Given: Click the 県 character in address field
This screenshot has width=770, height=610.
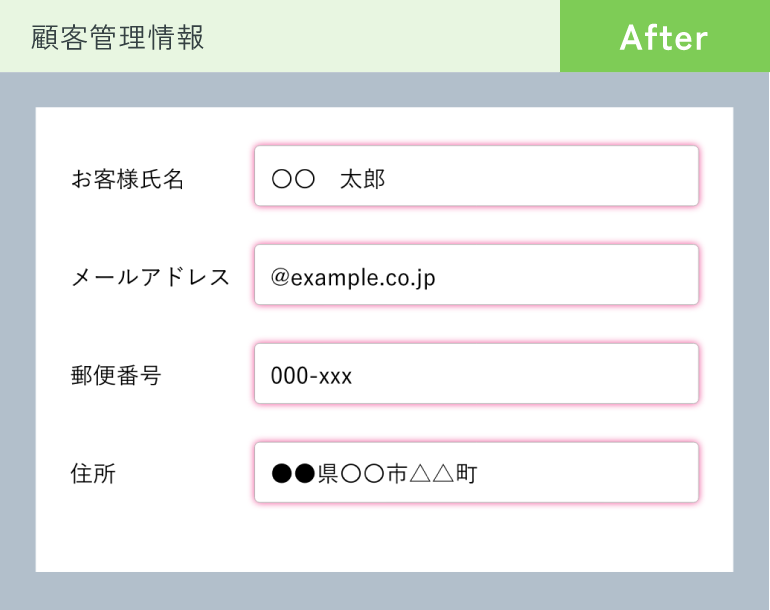Looking at the screenshot, I should tap(328, 474).
